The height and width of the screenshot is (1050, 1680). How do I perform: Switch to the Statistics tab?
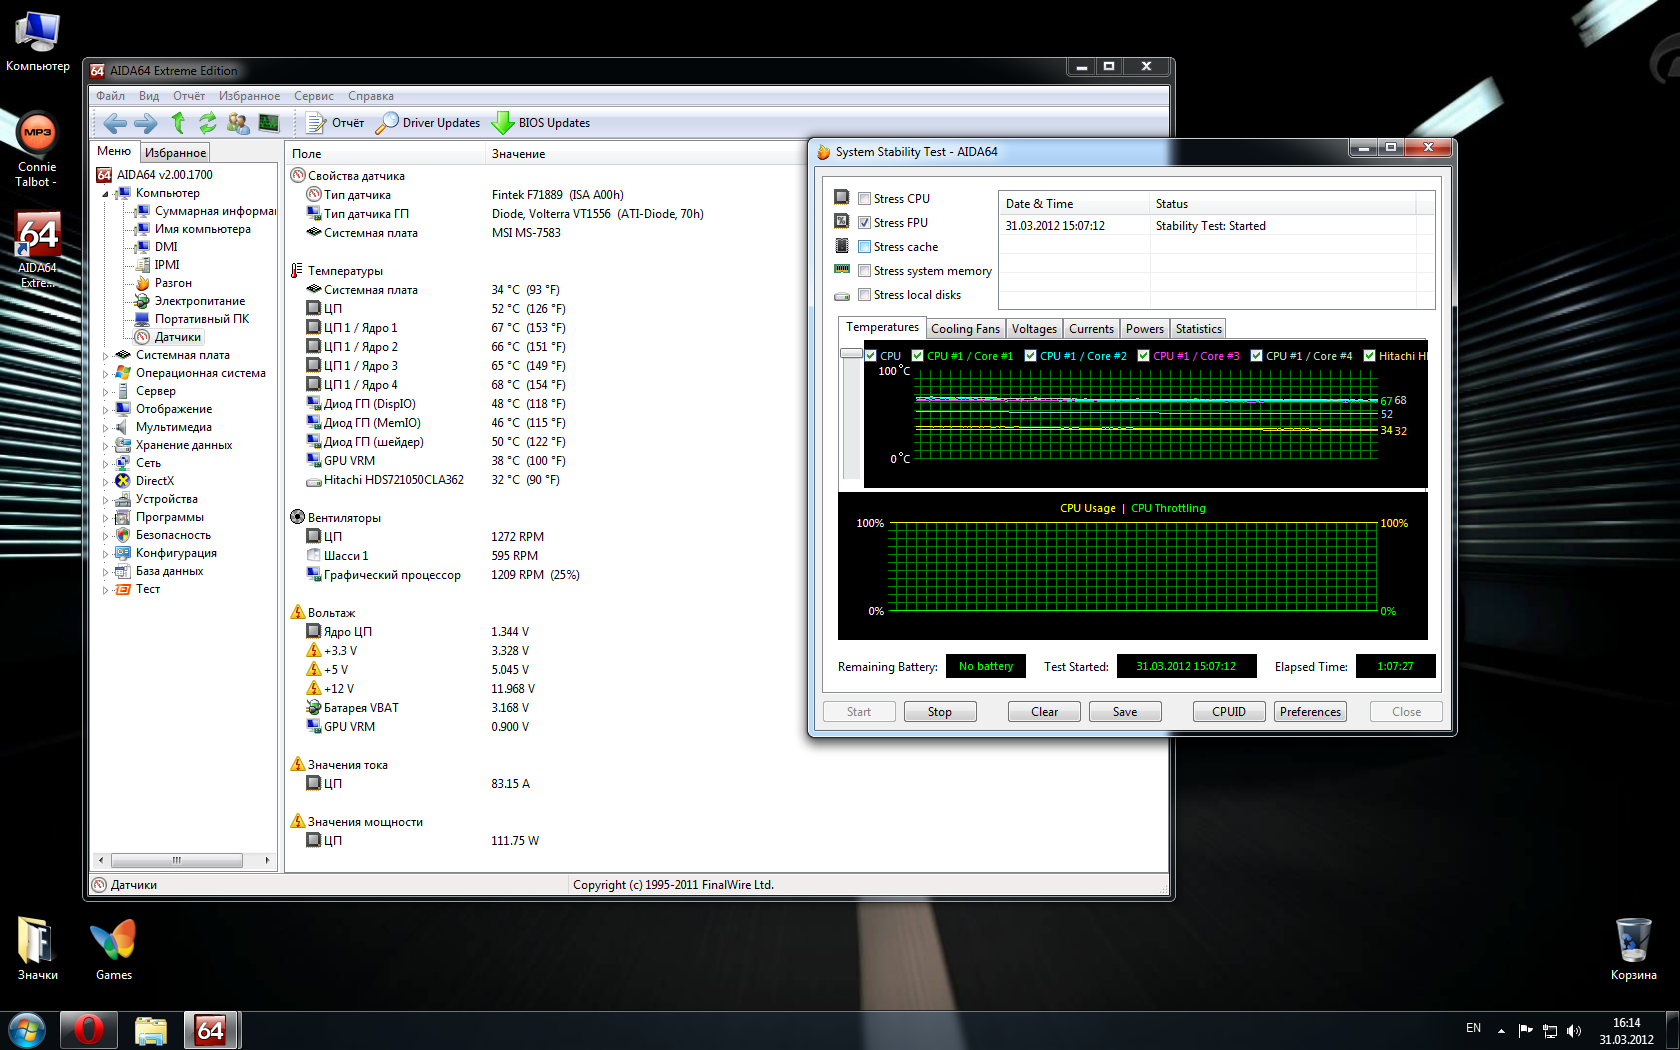coord(1198,329)
